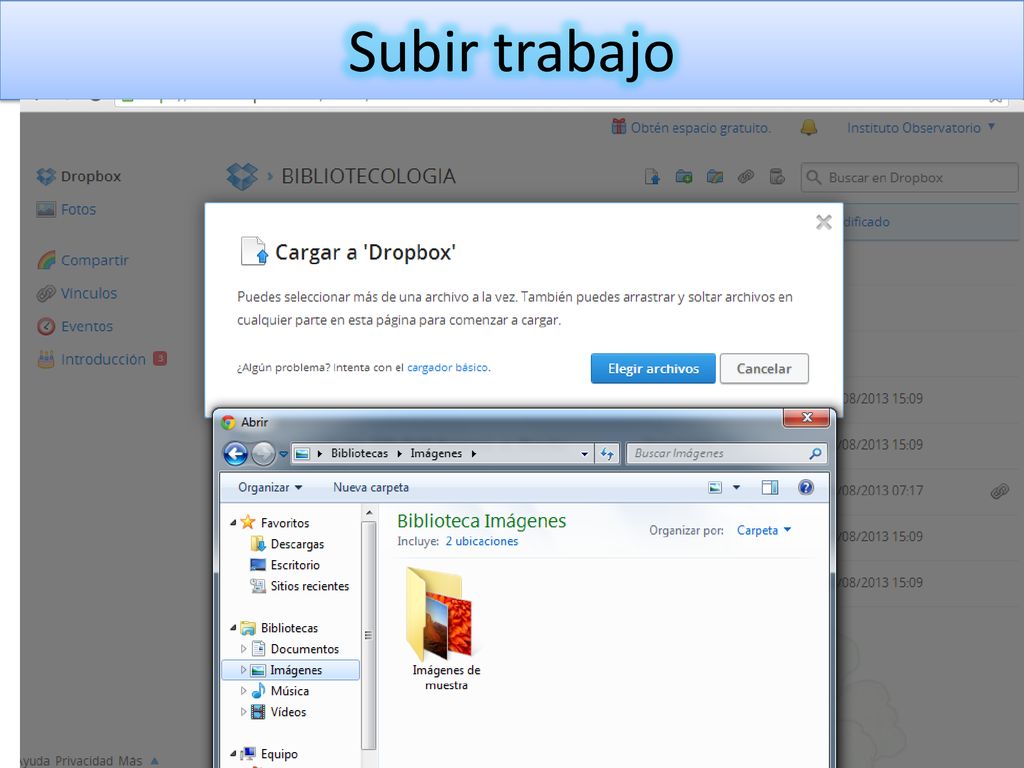This screenshot has width=1024, height=768.
Task: Select the Imágenes de muestra folder
Action: (446, 628)
